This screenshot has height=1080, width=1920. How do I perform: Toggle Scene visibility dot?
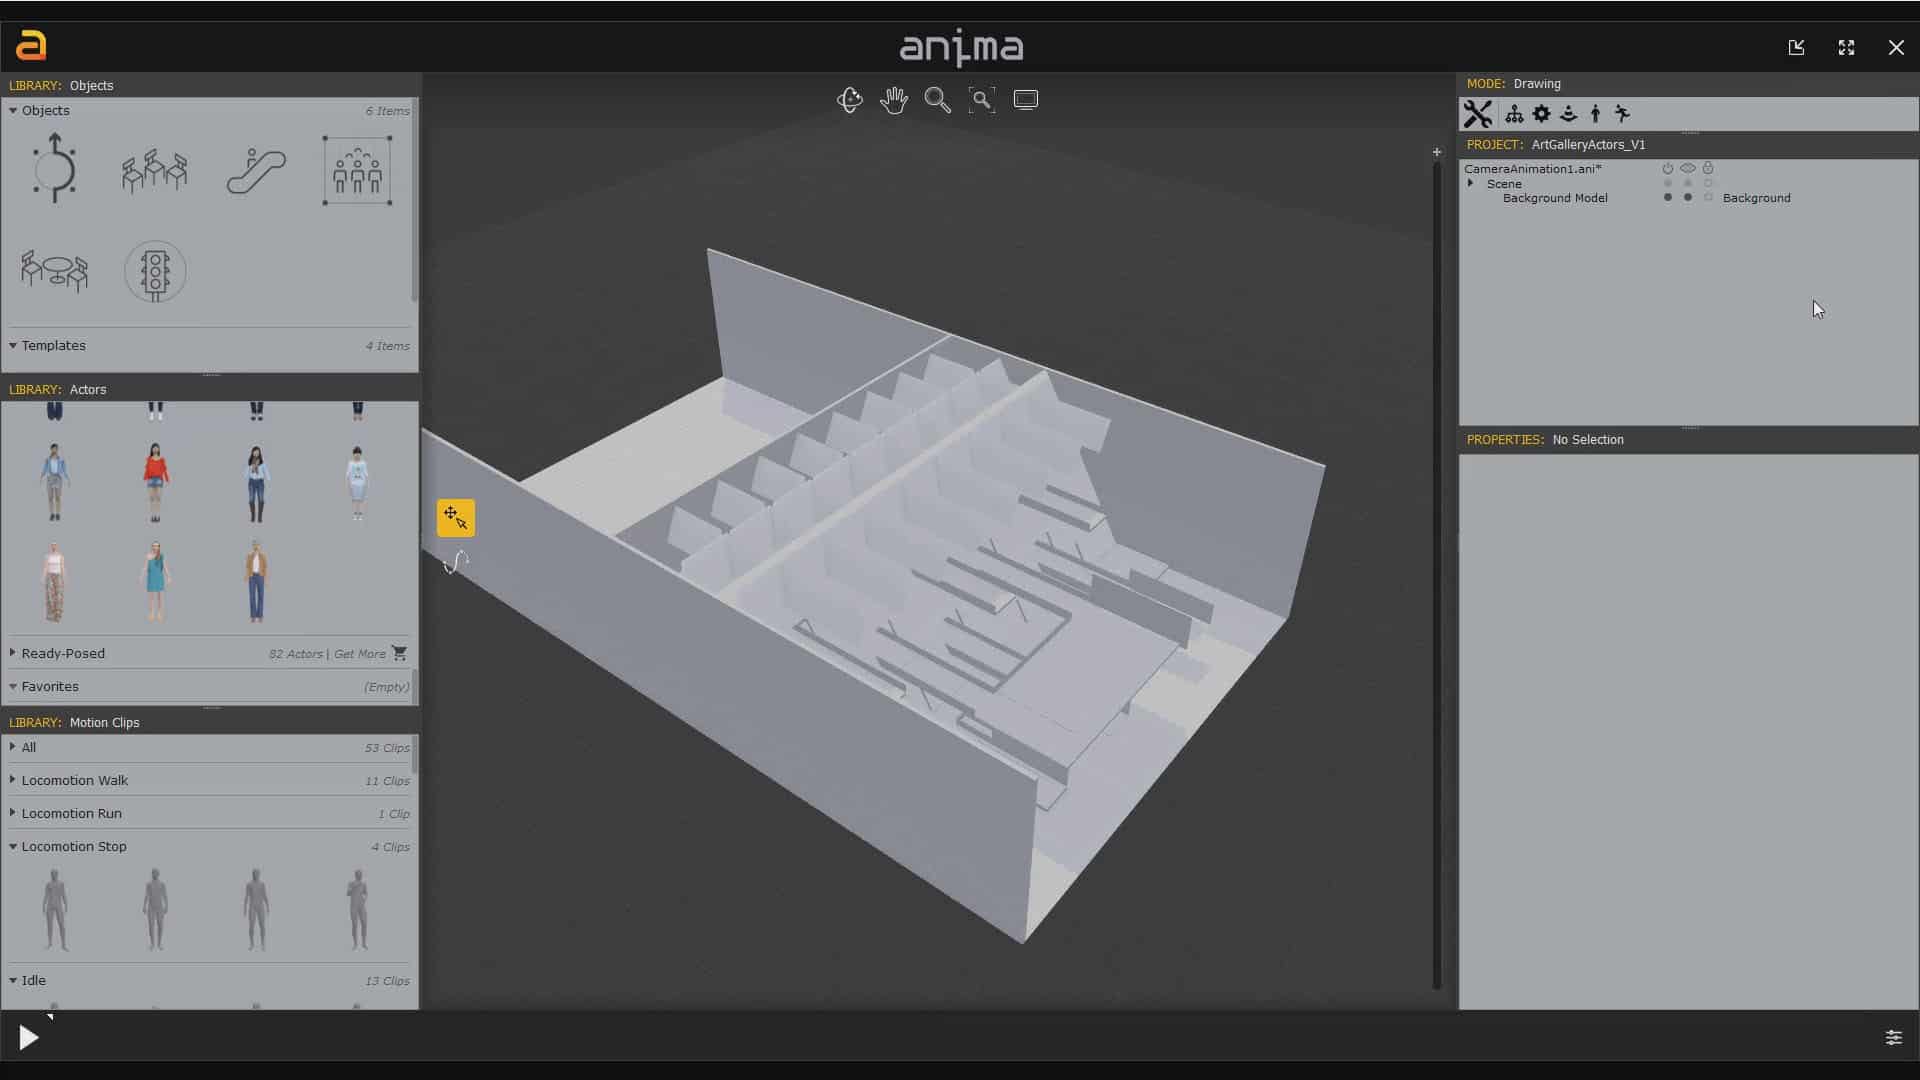pyautogui.click(x=1687, y=184)
